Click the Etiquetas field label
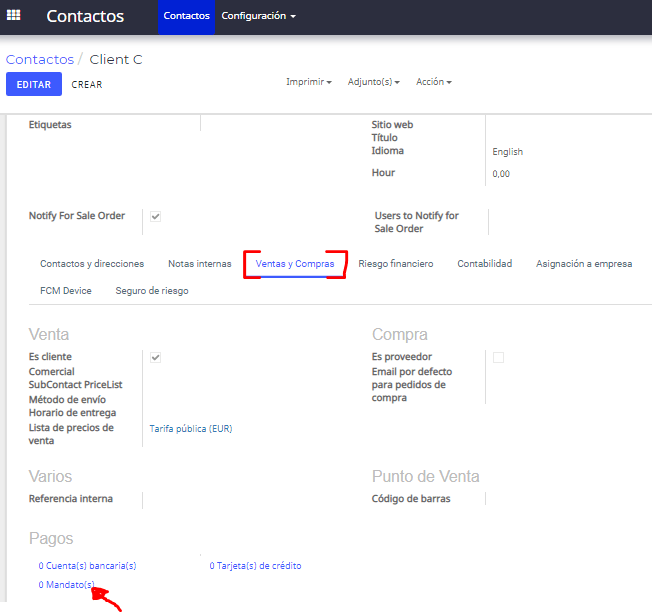652x612 pixels. pyautogui.click(x=50, y=125)
